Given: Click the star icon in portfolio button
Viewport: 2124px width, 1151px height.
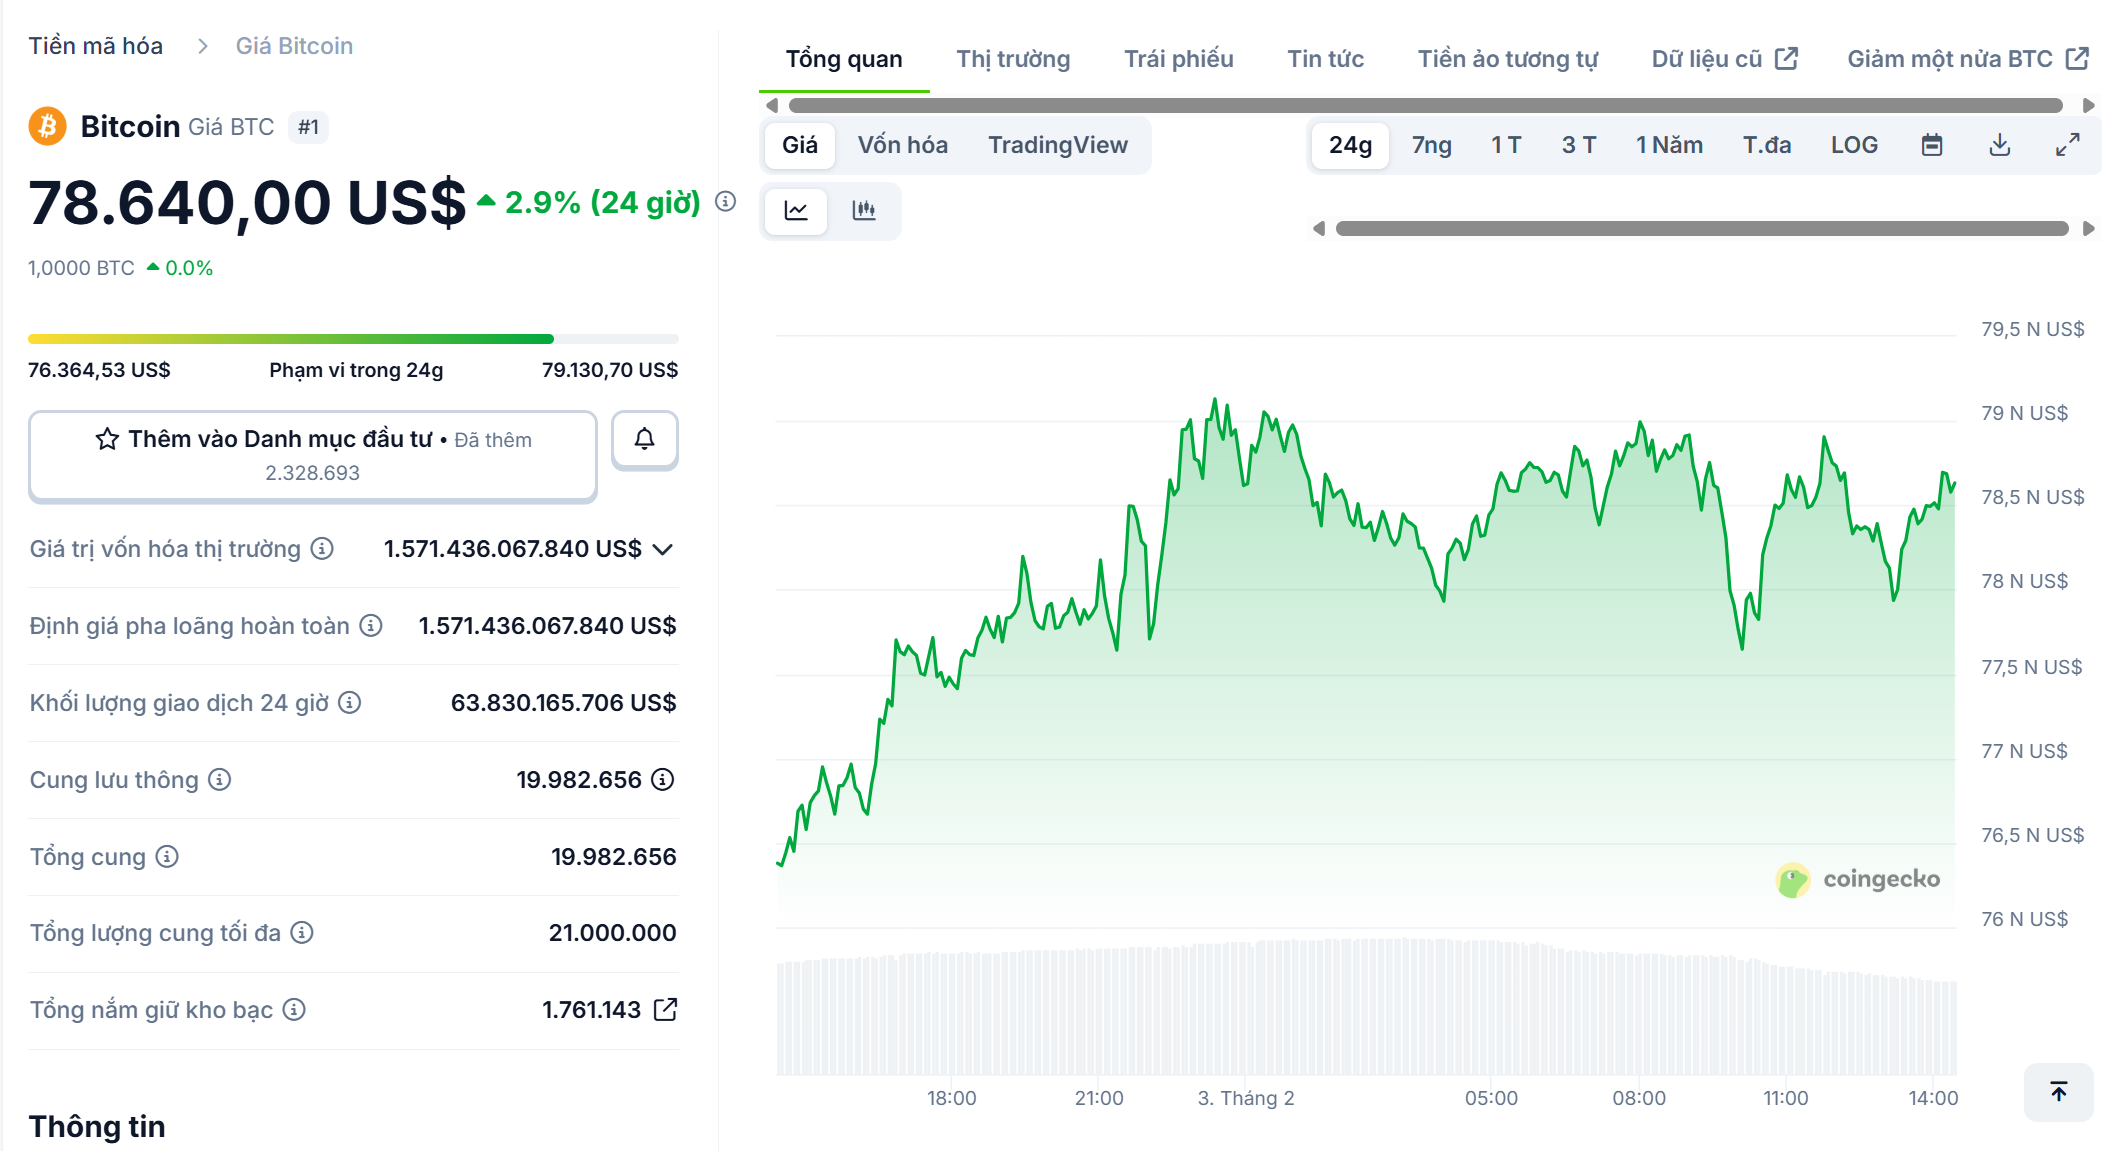Looking at the screenshot, I should click(105, 438).
